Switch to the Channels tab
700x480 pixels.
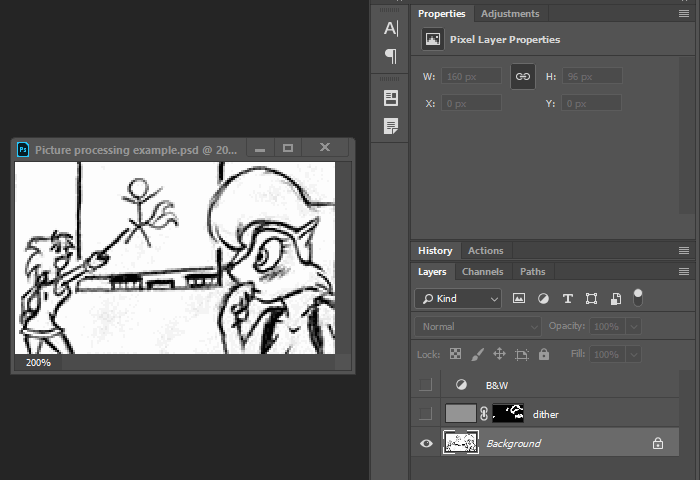482,271
